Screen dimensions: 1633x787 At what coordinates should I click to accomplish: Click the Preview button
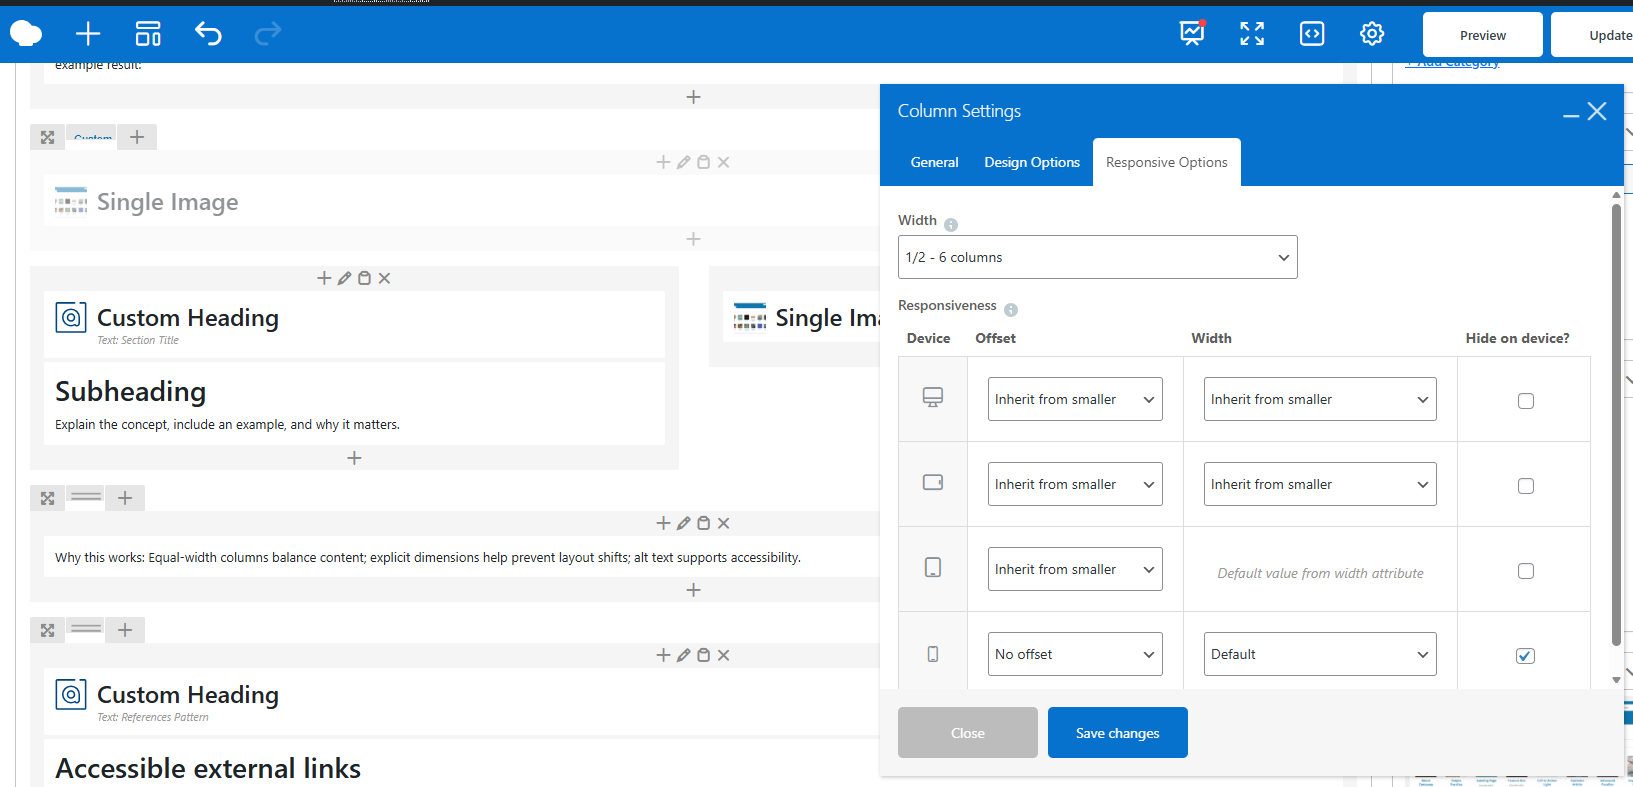point(1482,35)
